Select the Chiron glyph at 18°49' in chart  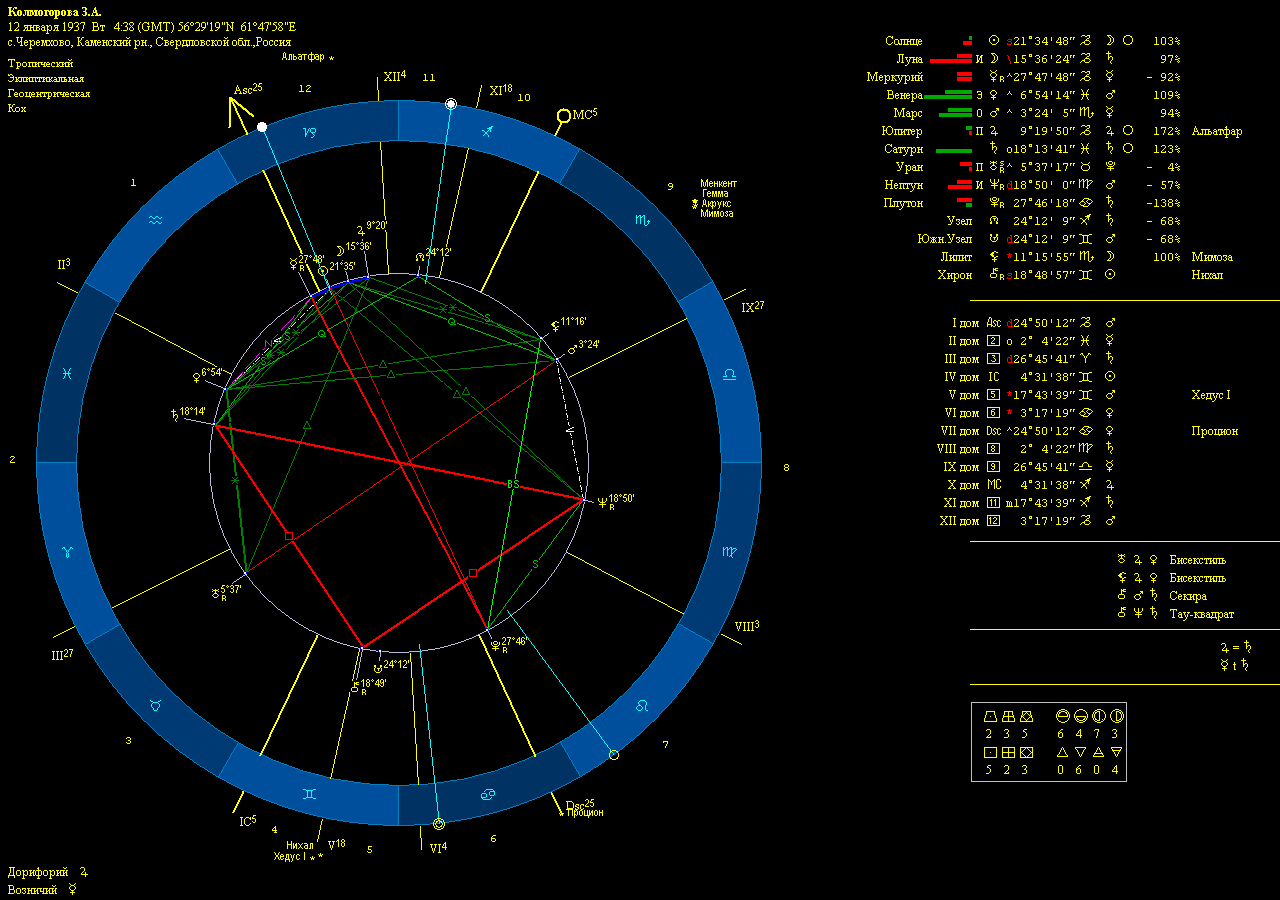[x=354, y=687]
